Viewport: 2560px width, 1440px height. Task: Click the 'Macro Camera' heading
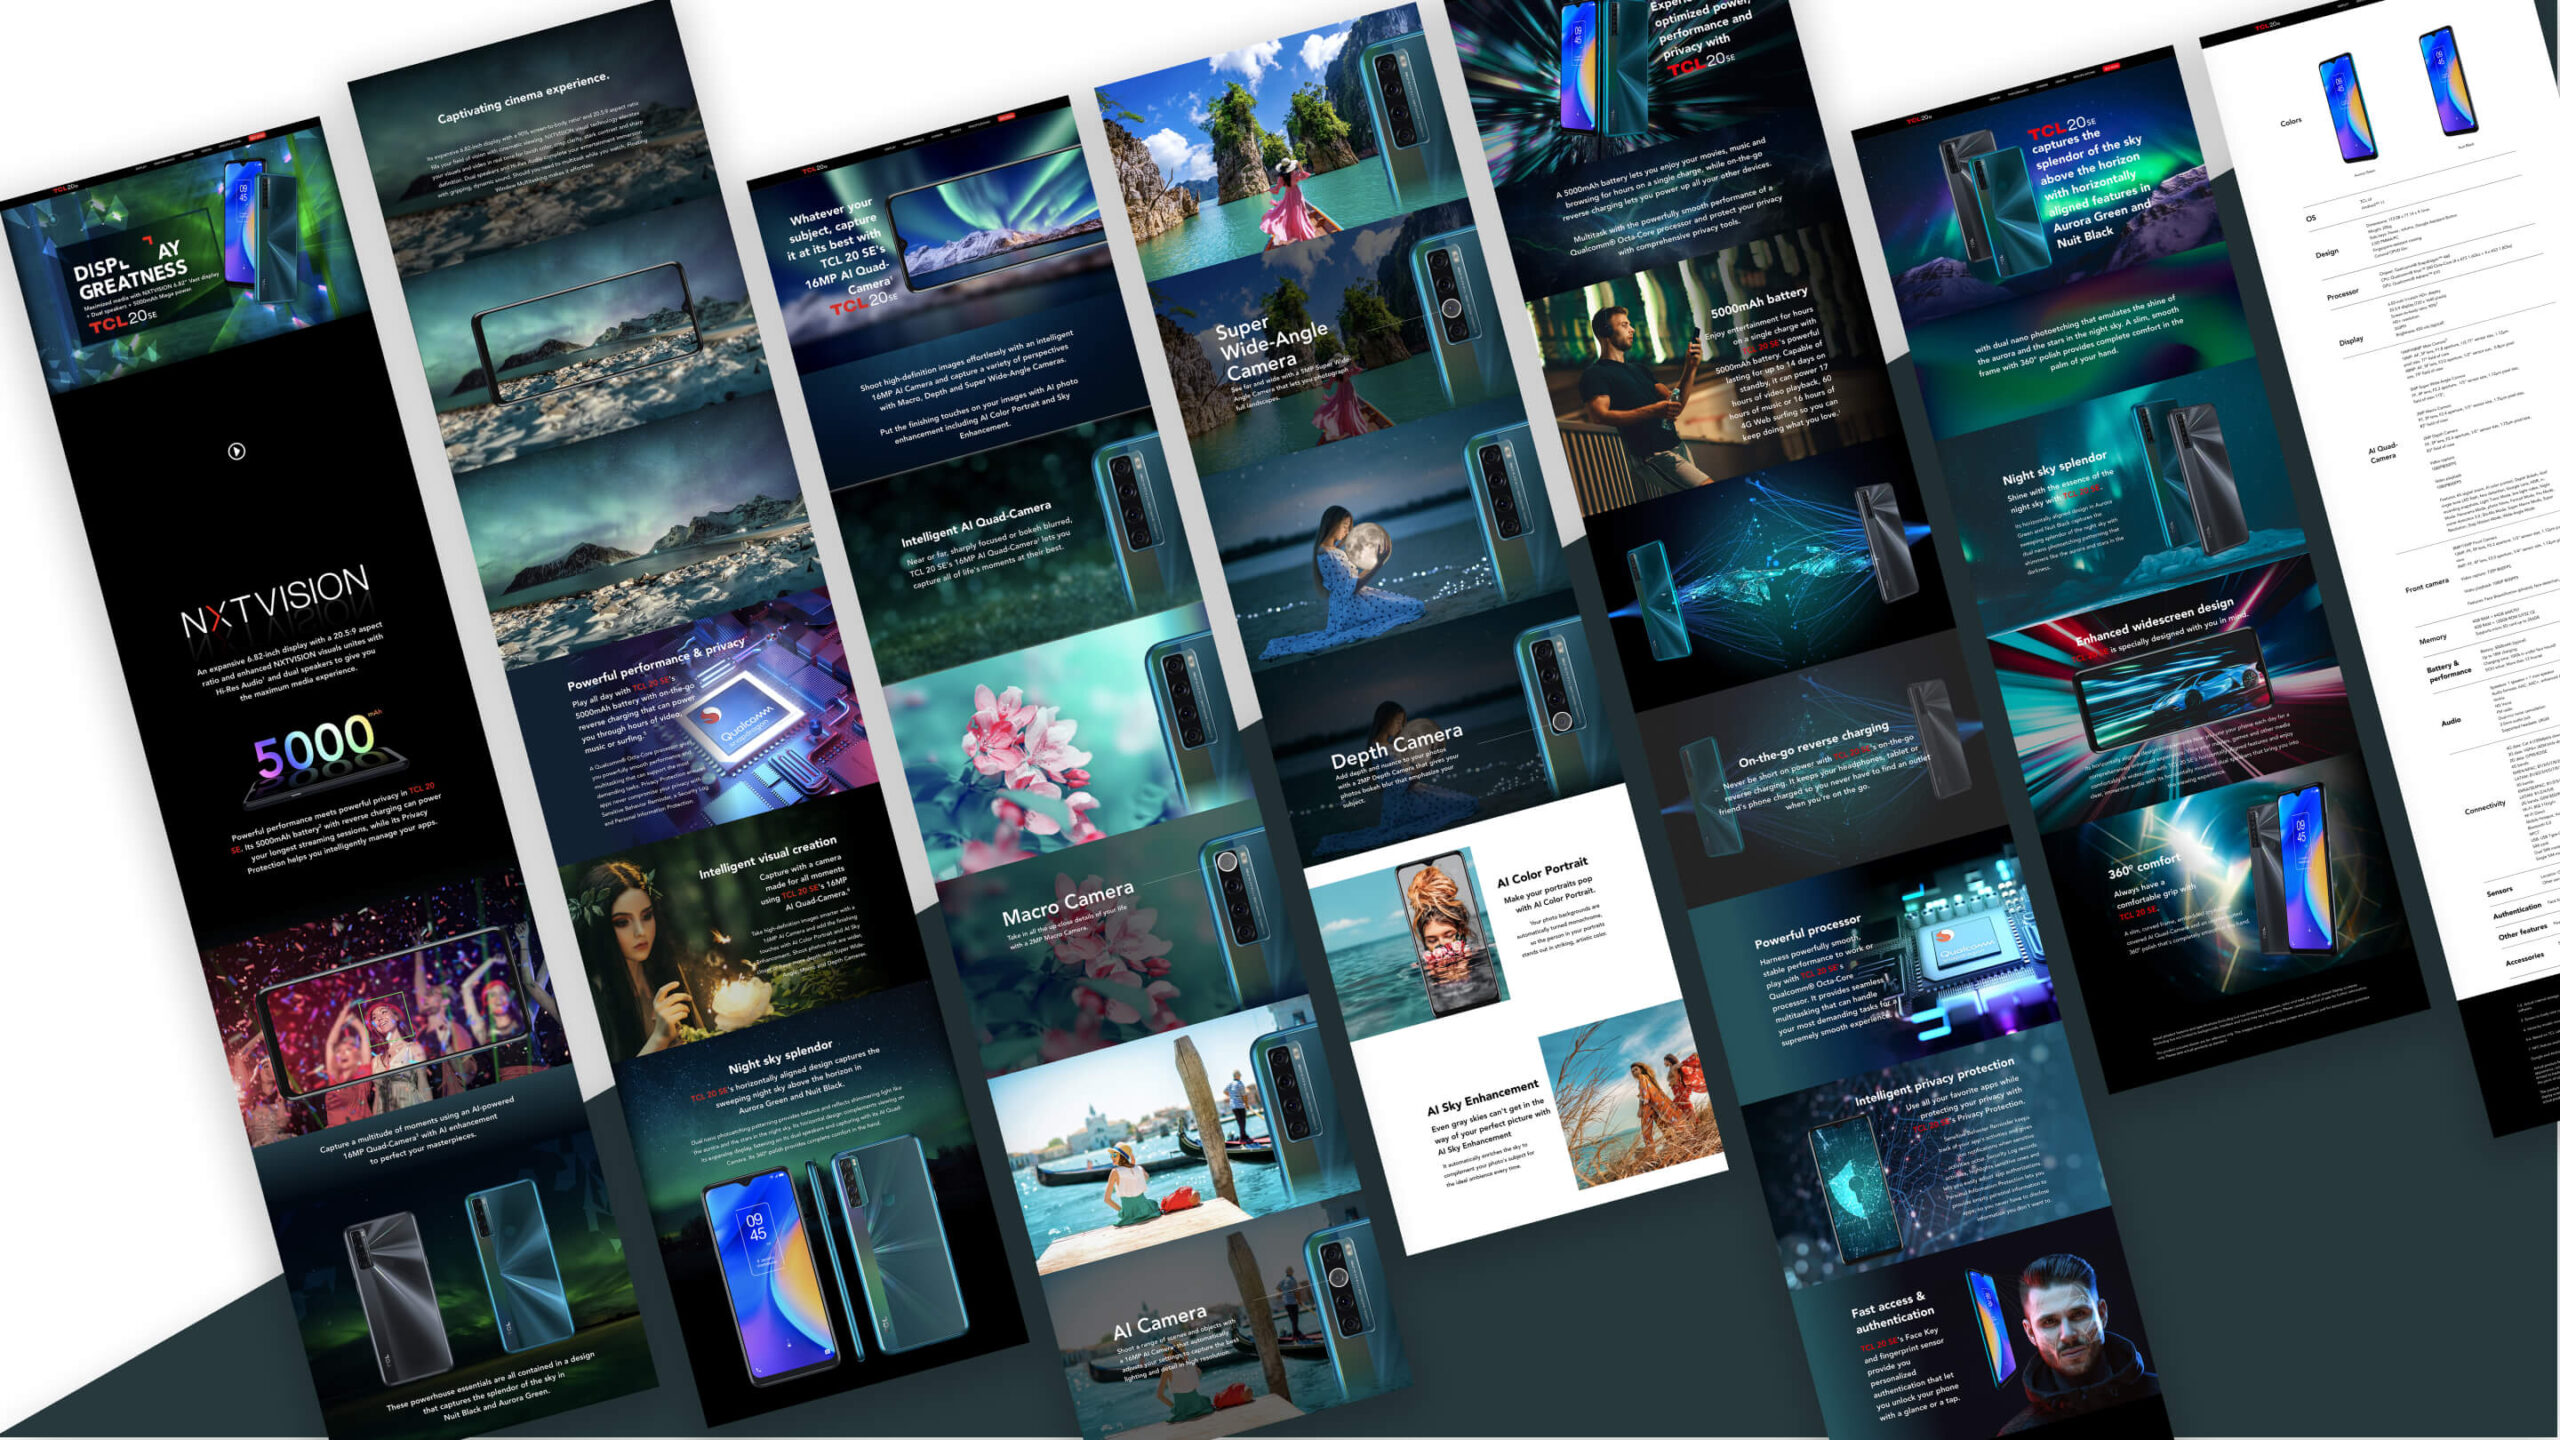pos(1067,902)
